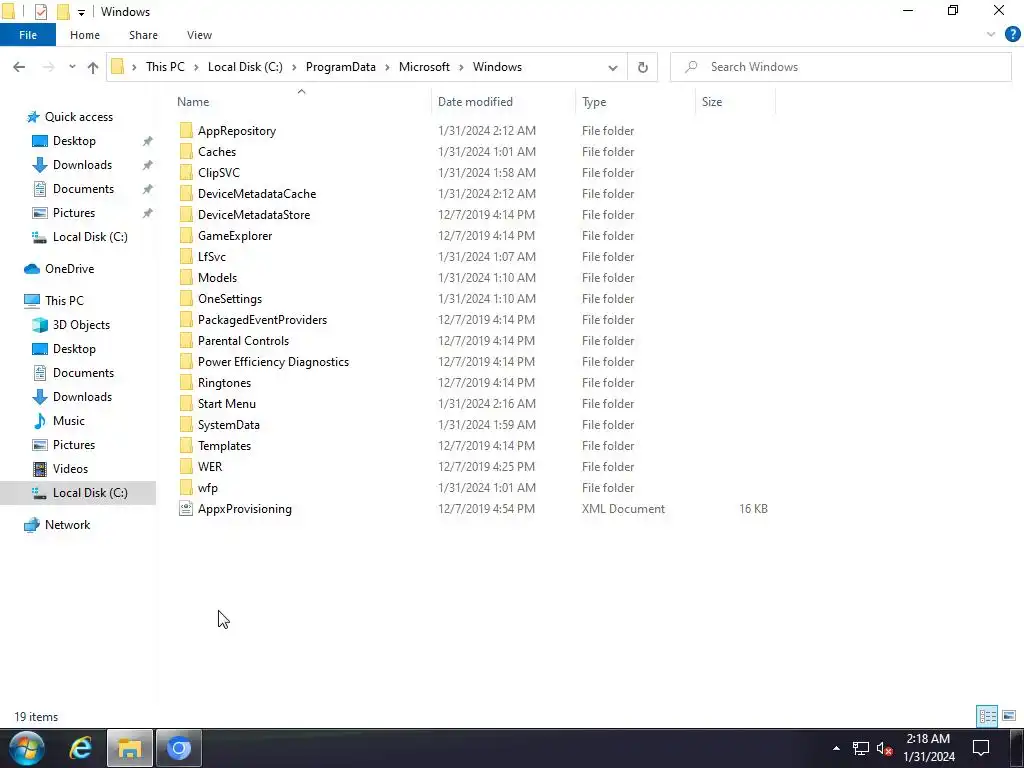
Task: Switch to Large icons view in status bar
Action: [1008, 716]
